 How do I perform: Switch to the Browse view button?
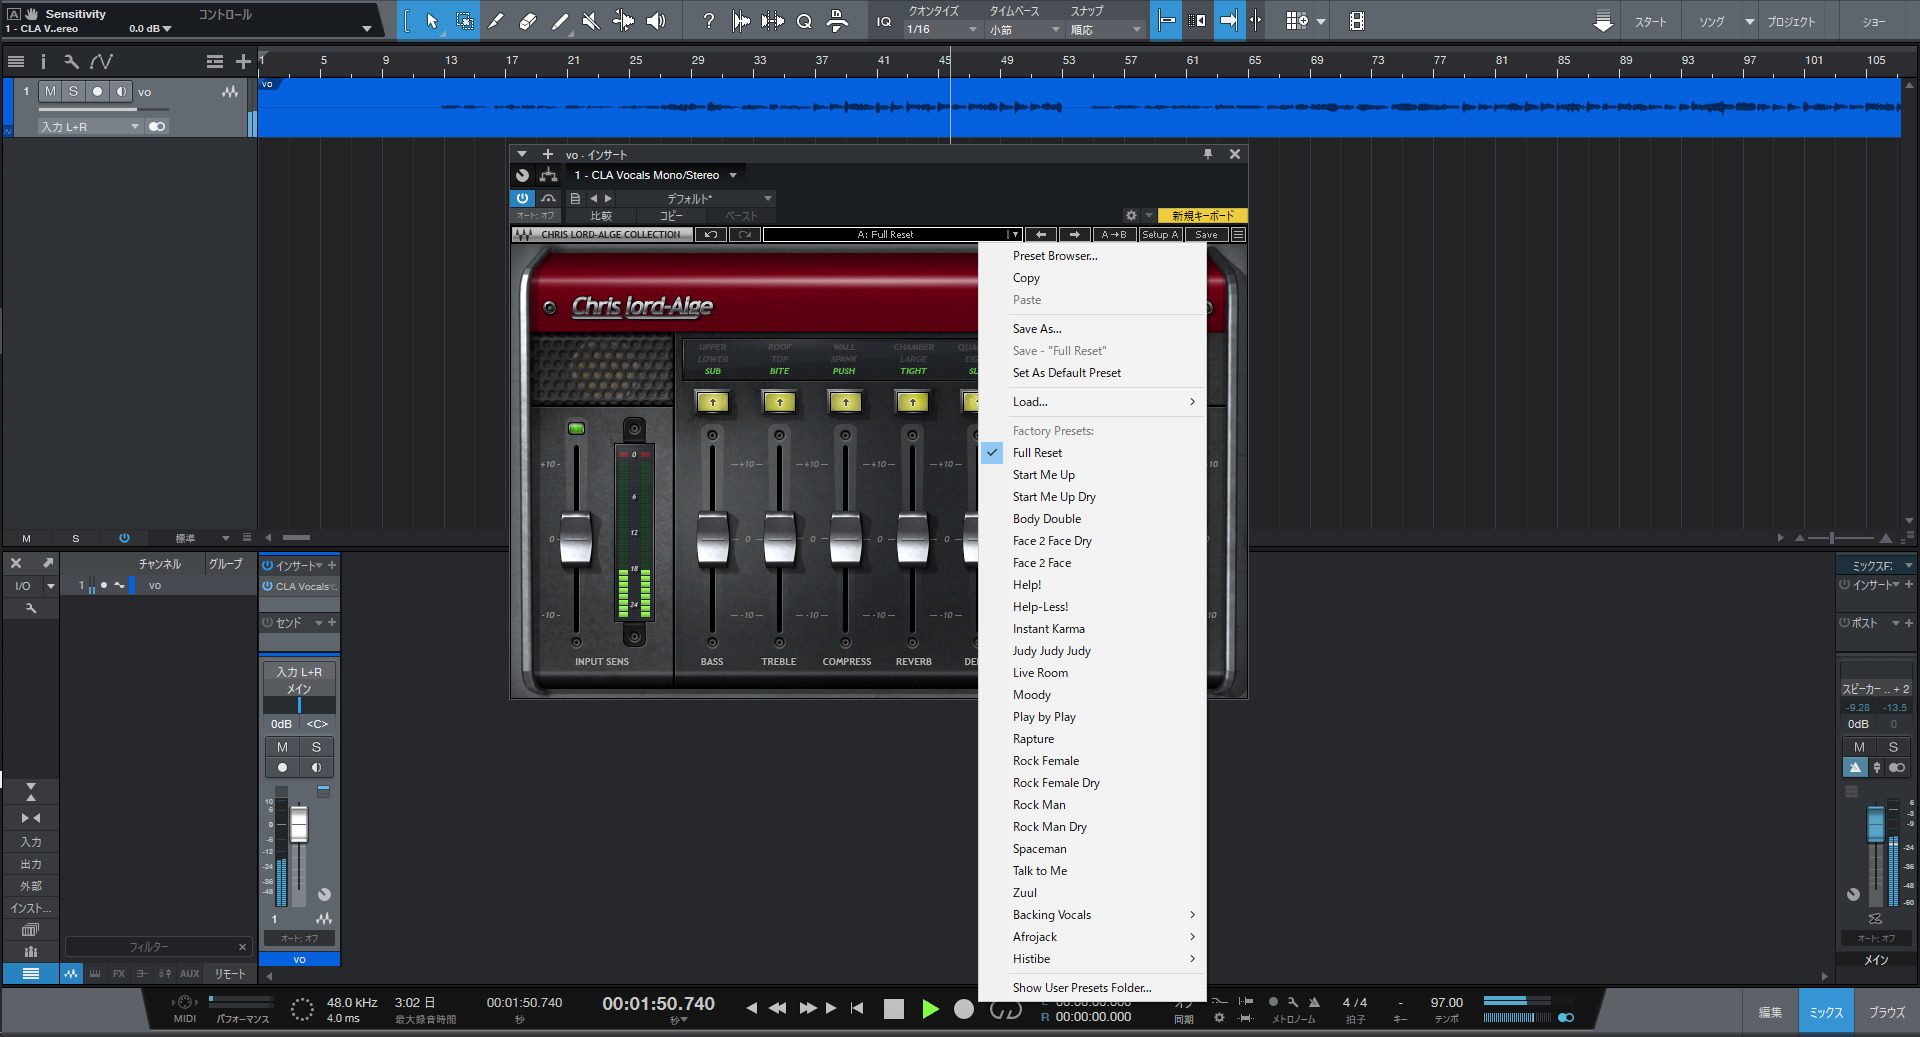[1887, 1012]
